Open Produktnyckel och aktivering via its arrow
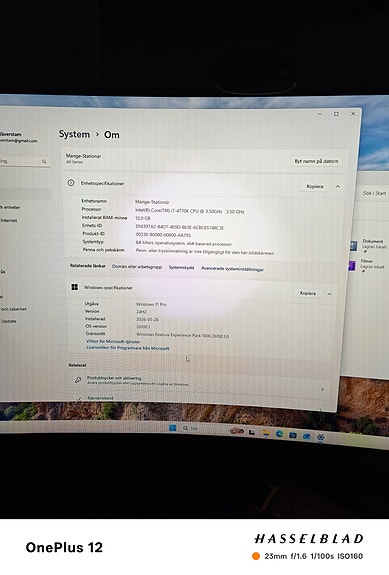Viewport: 389px width, 575px height. pos(322,389)
